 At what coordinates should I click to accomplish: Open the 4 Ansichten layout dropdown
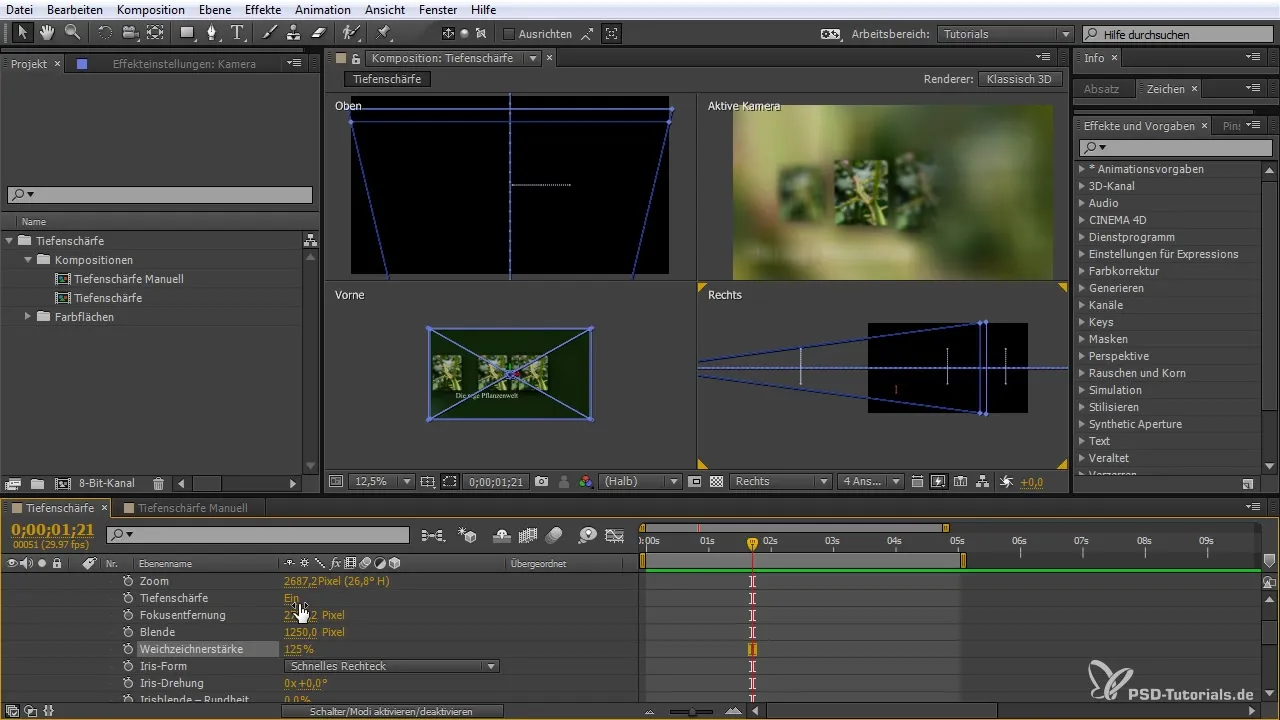pos(871,481)
